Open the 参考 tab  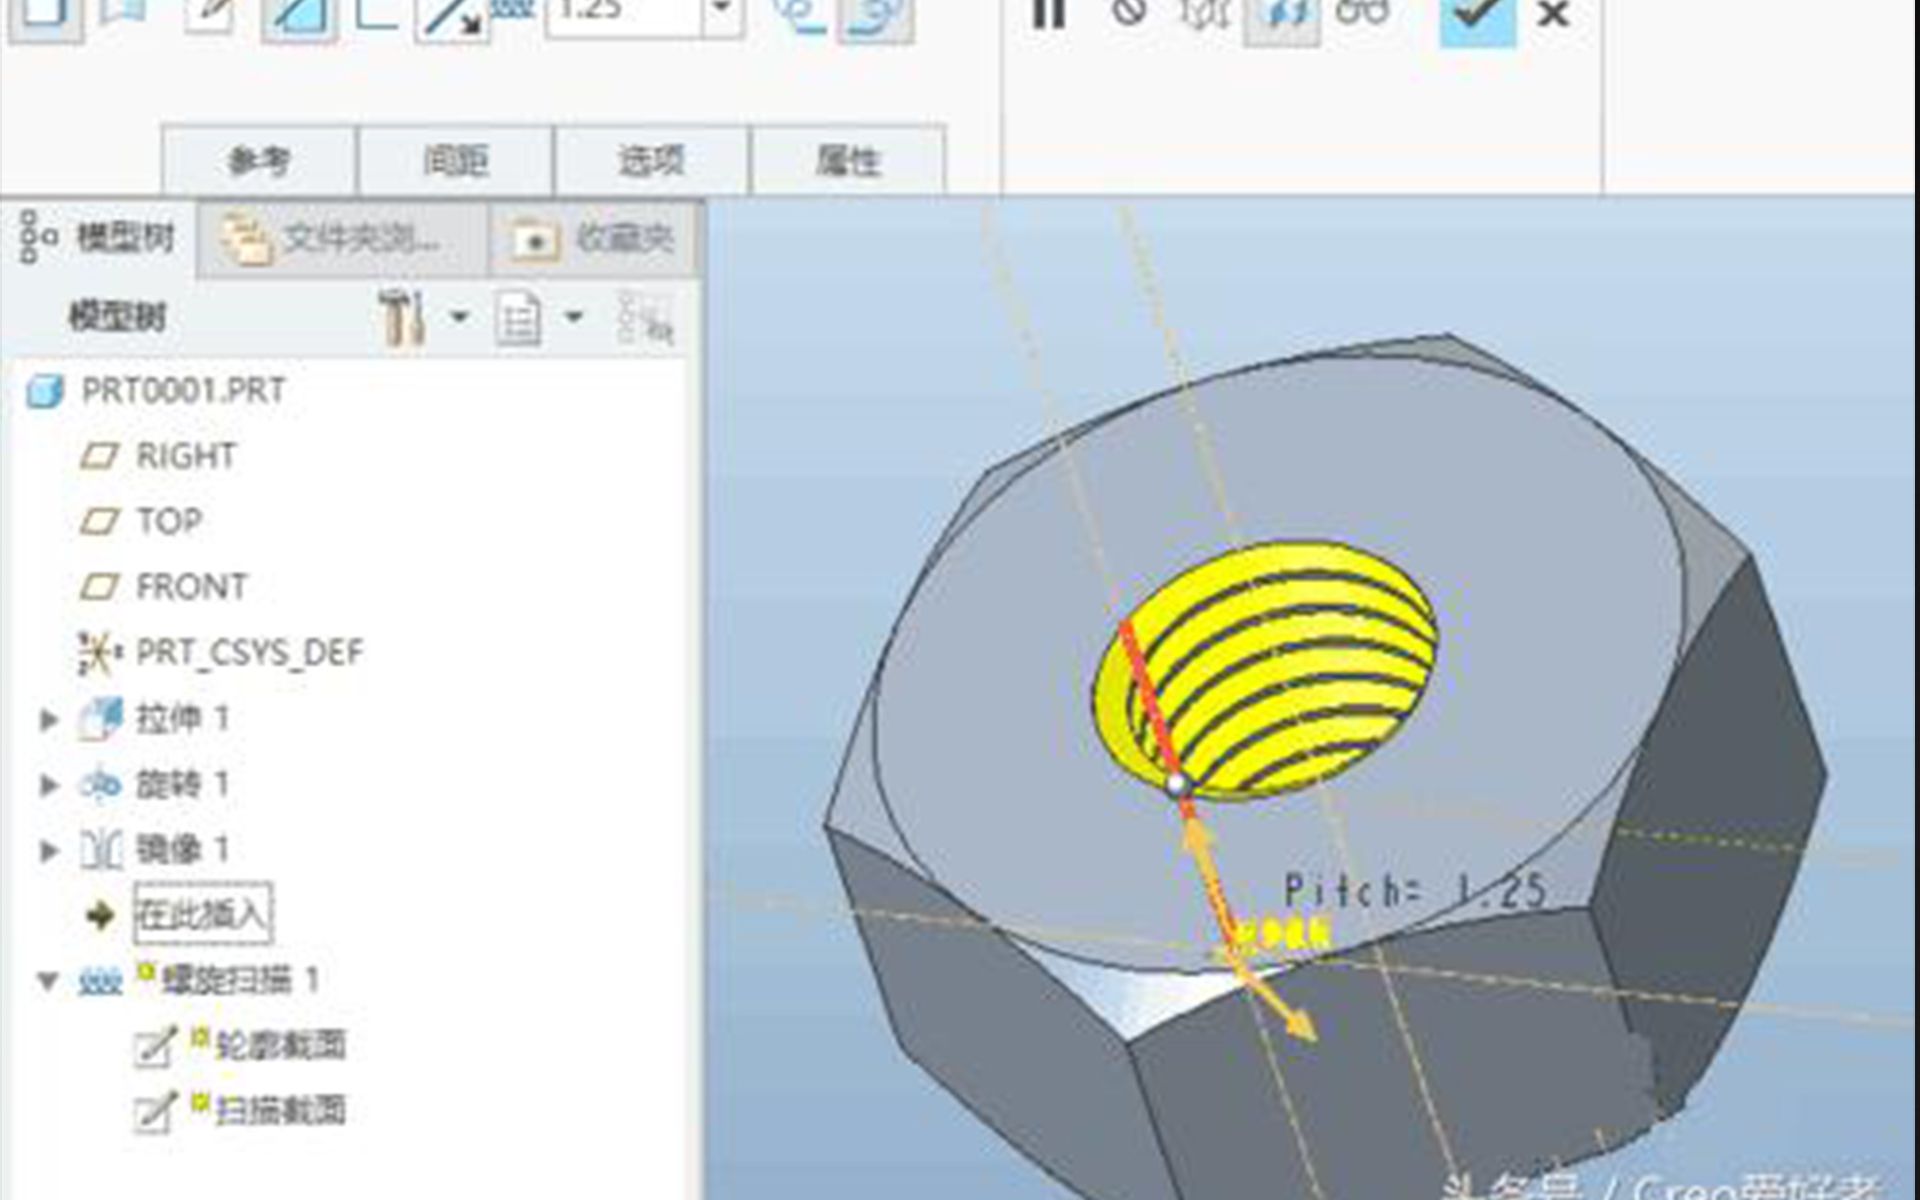coord(259,160)
